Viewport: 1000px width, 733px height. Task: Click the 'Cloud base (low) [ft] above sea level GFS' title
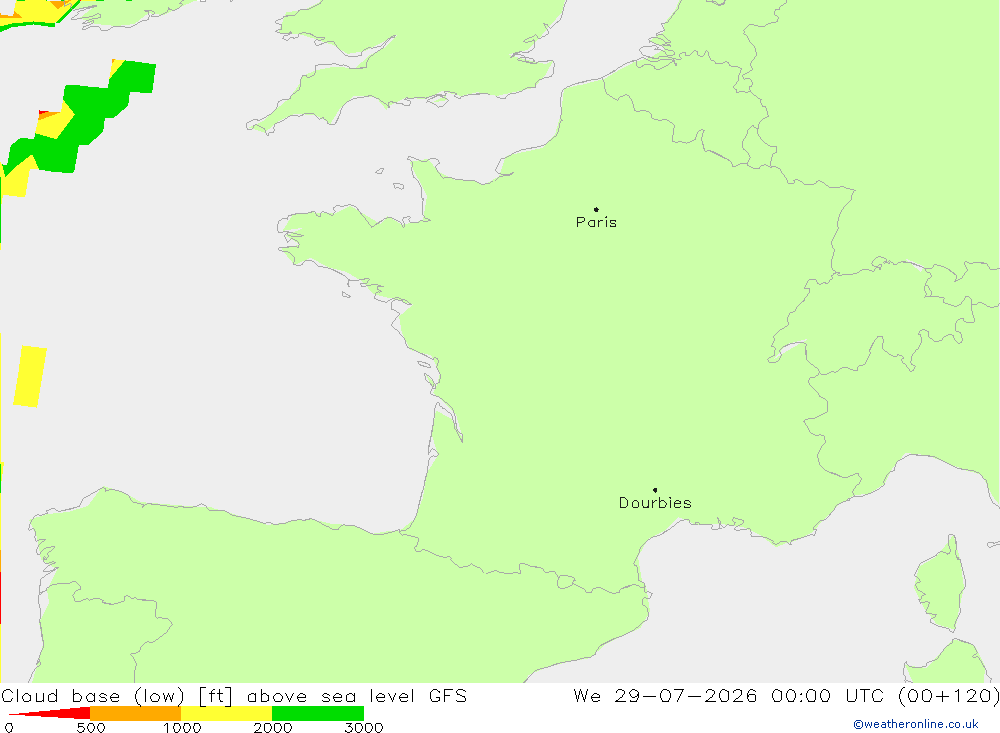(234, 695)
